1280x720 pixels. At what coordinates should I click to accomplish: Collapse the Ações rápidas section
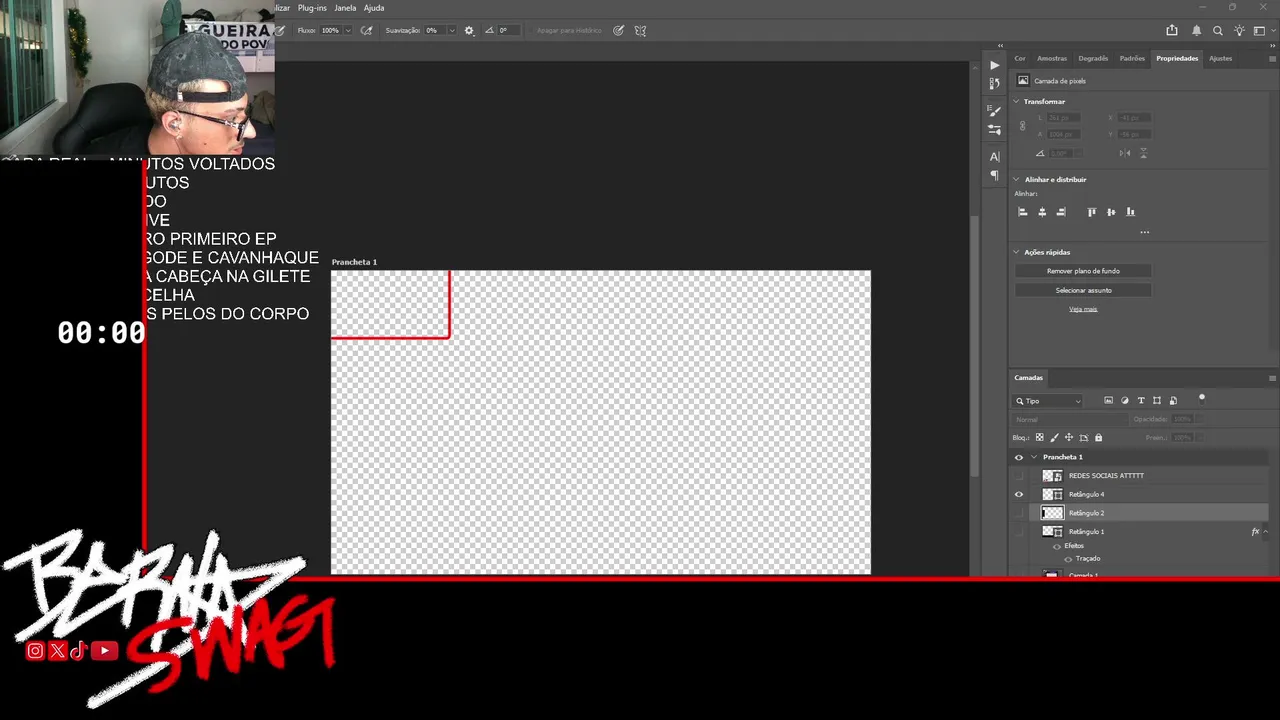1017,252
